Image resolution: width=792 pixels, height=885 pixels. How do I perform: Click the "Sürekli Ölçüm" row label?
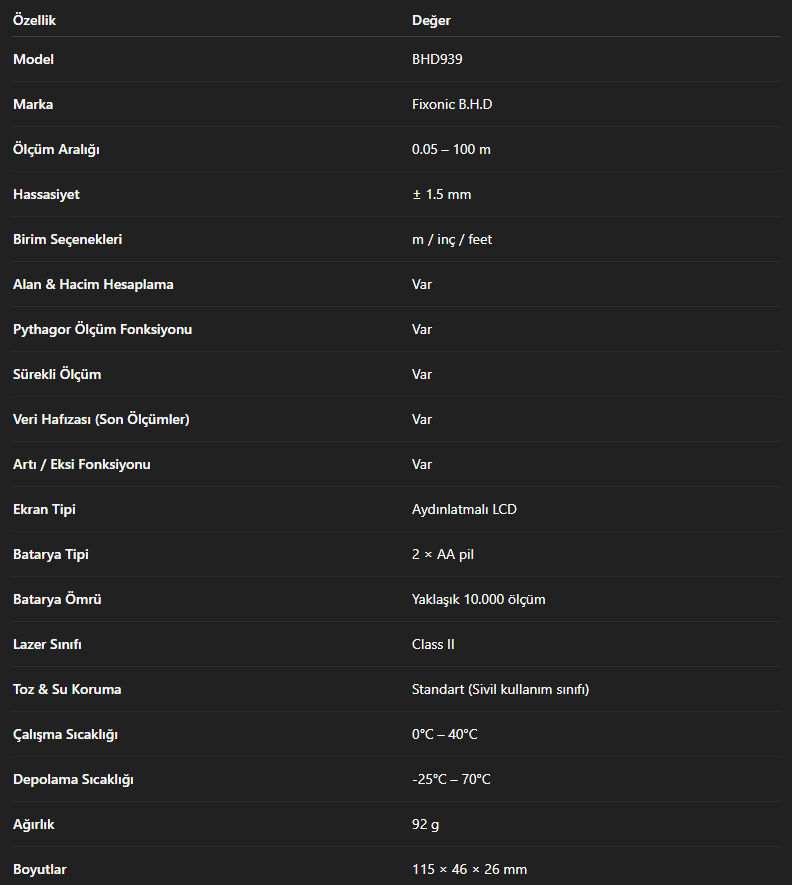(57, 374)
